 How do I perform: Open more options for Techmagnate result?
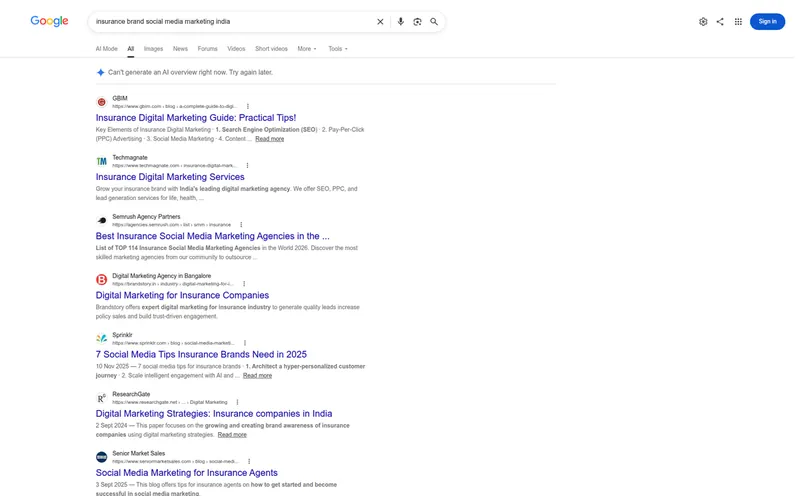click(x=247, y=165)
